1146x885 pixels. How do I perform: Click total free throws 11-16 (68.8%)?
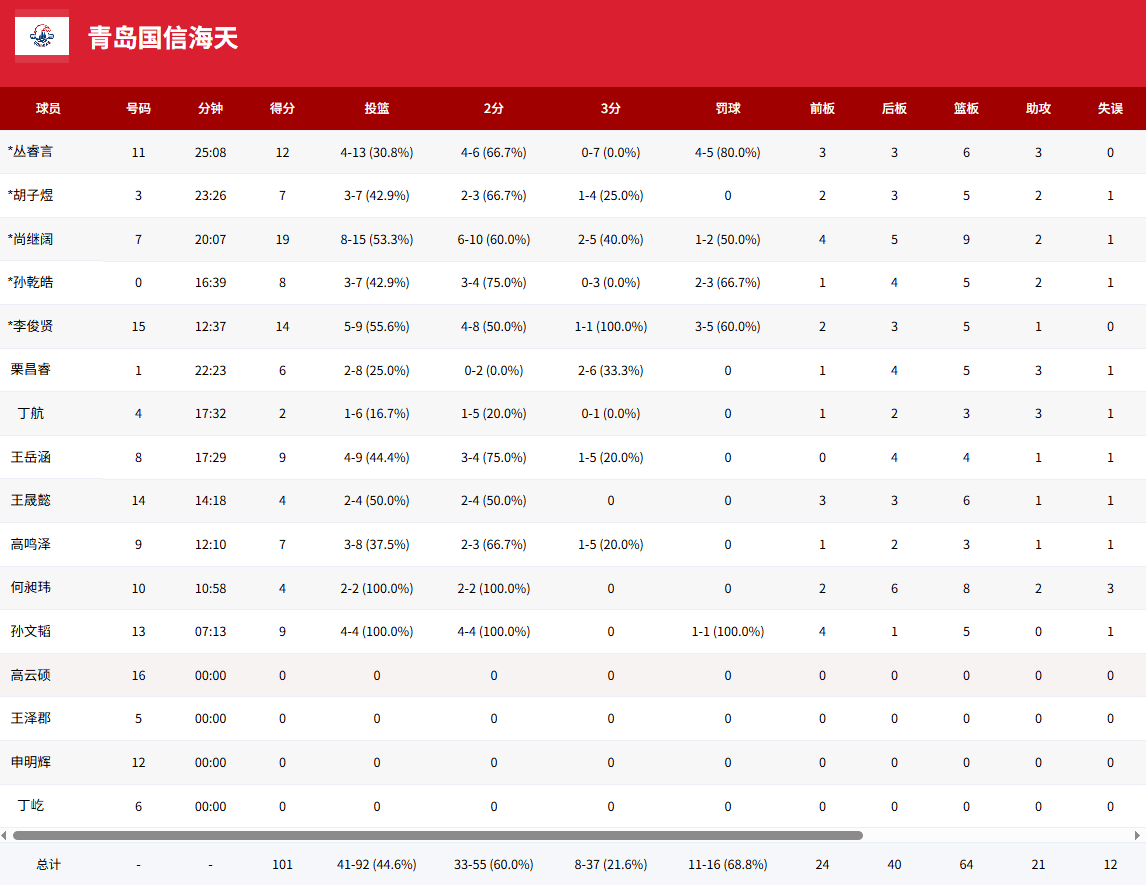(728, 865)
